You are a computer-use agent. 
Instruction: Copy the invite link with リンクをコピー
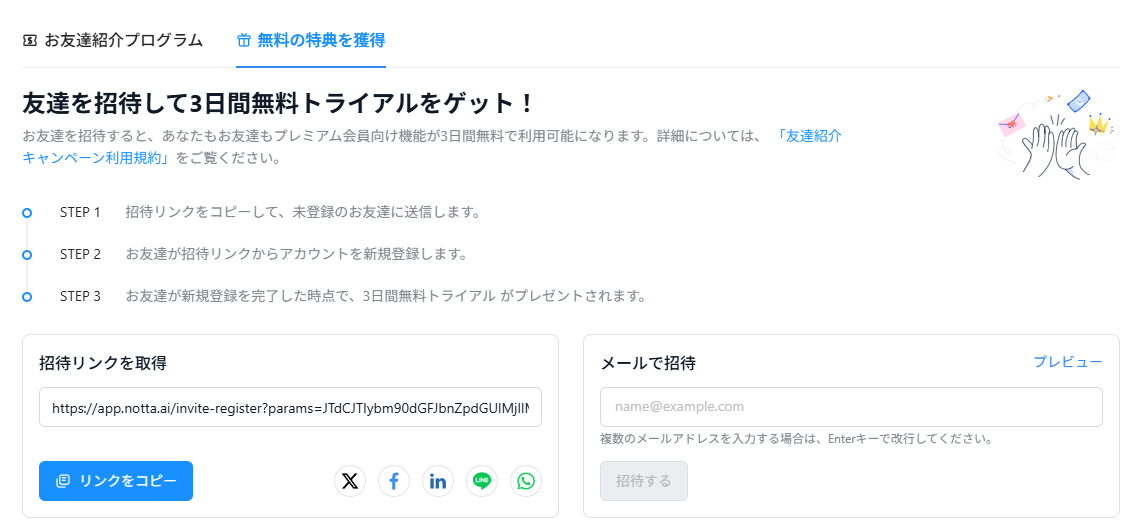(116, 481)
